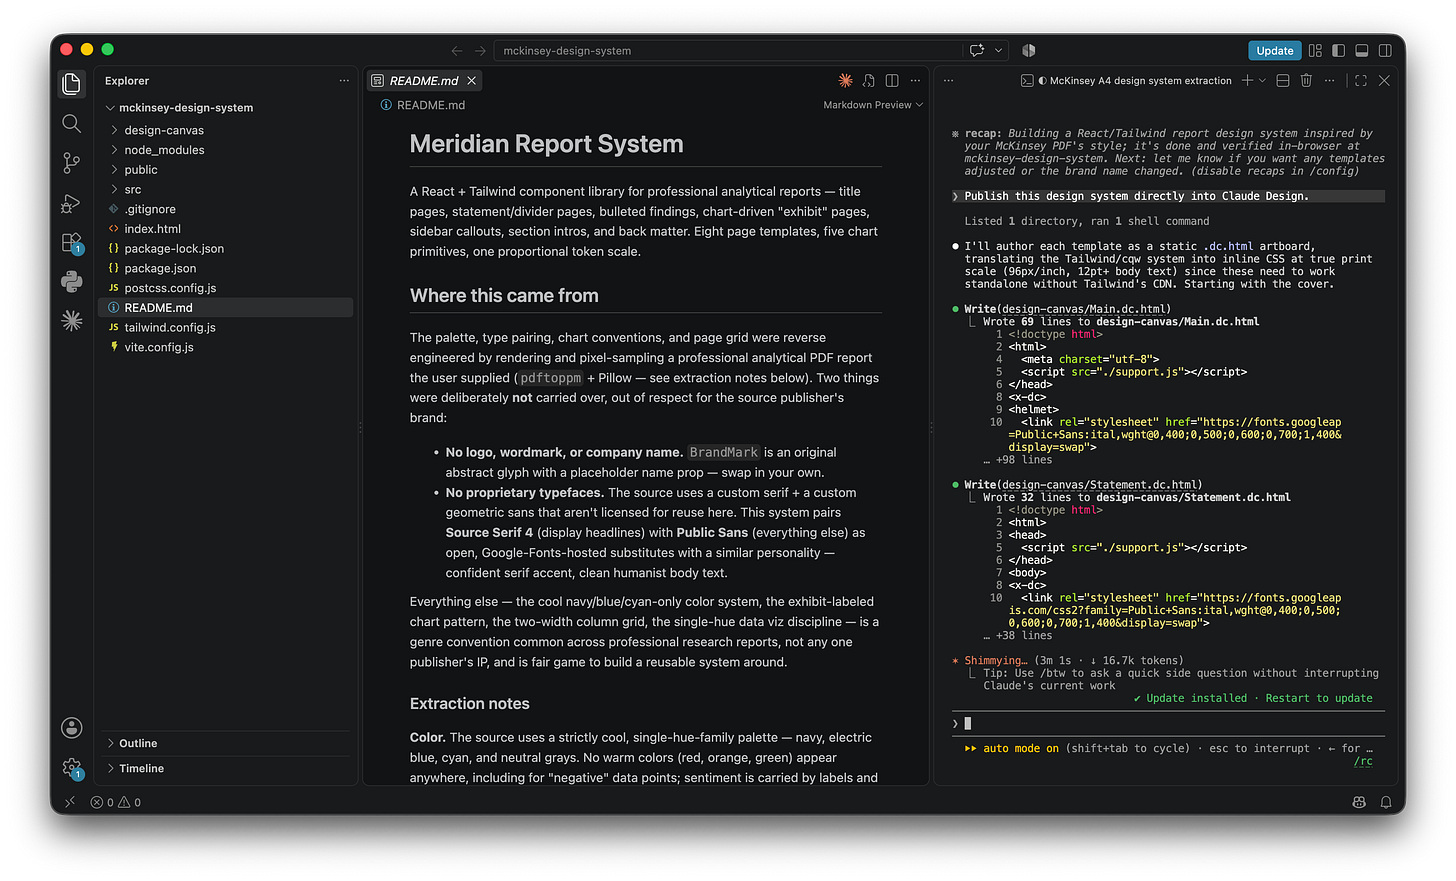The image size is (1456, 881).
Task: Click the show source icon in editor toolbar
Action: 868,80
